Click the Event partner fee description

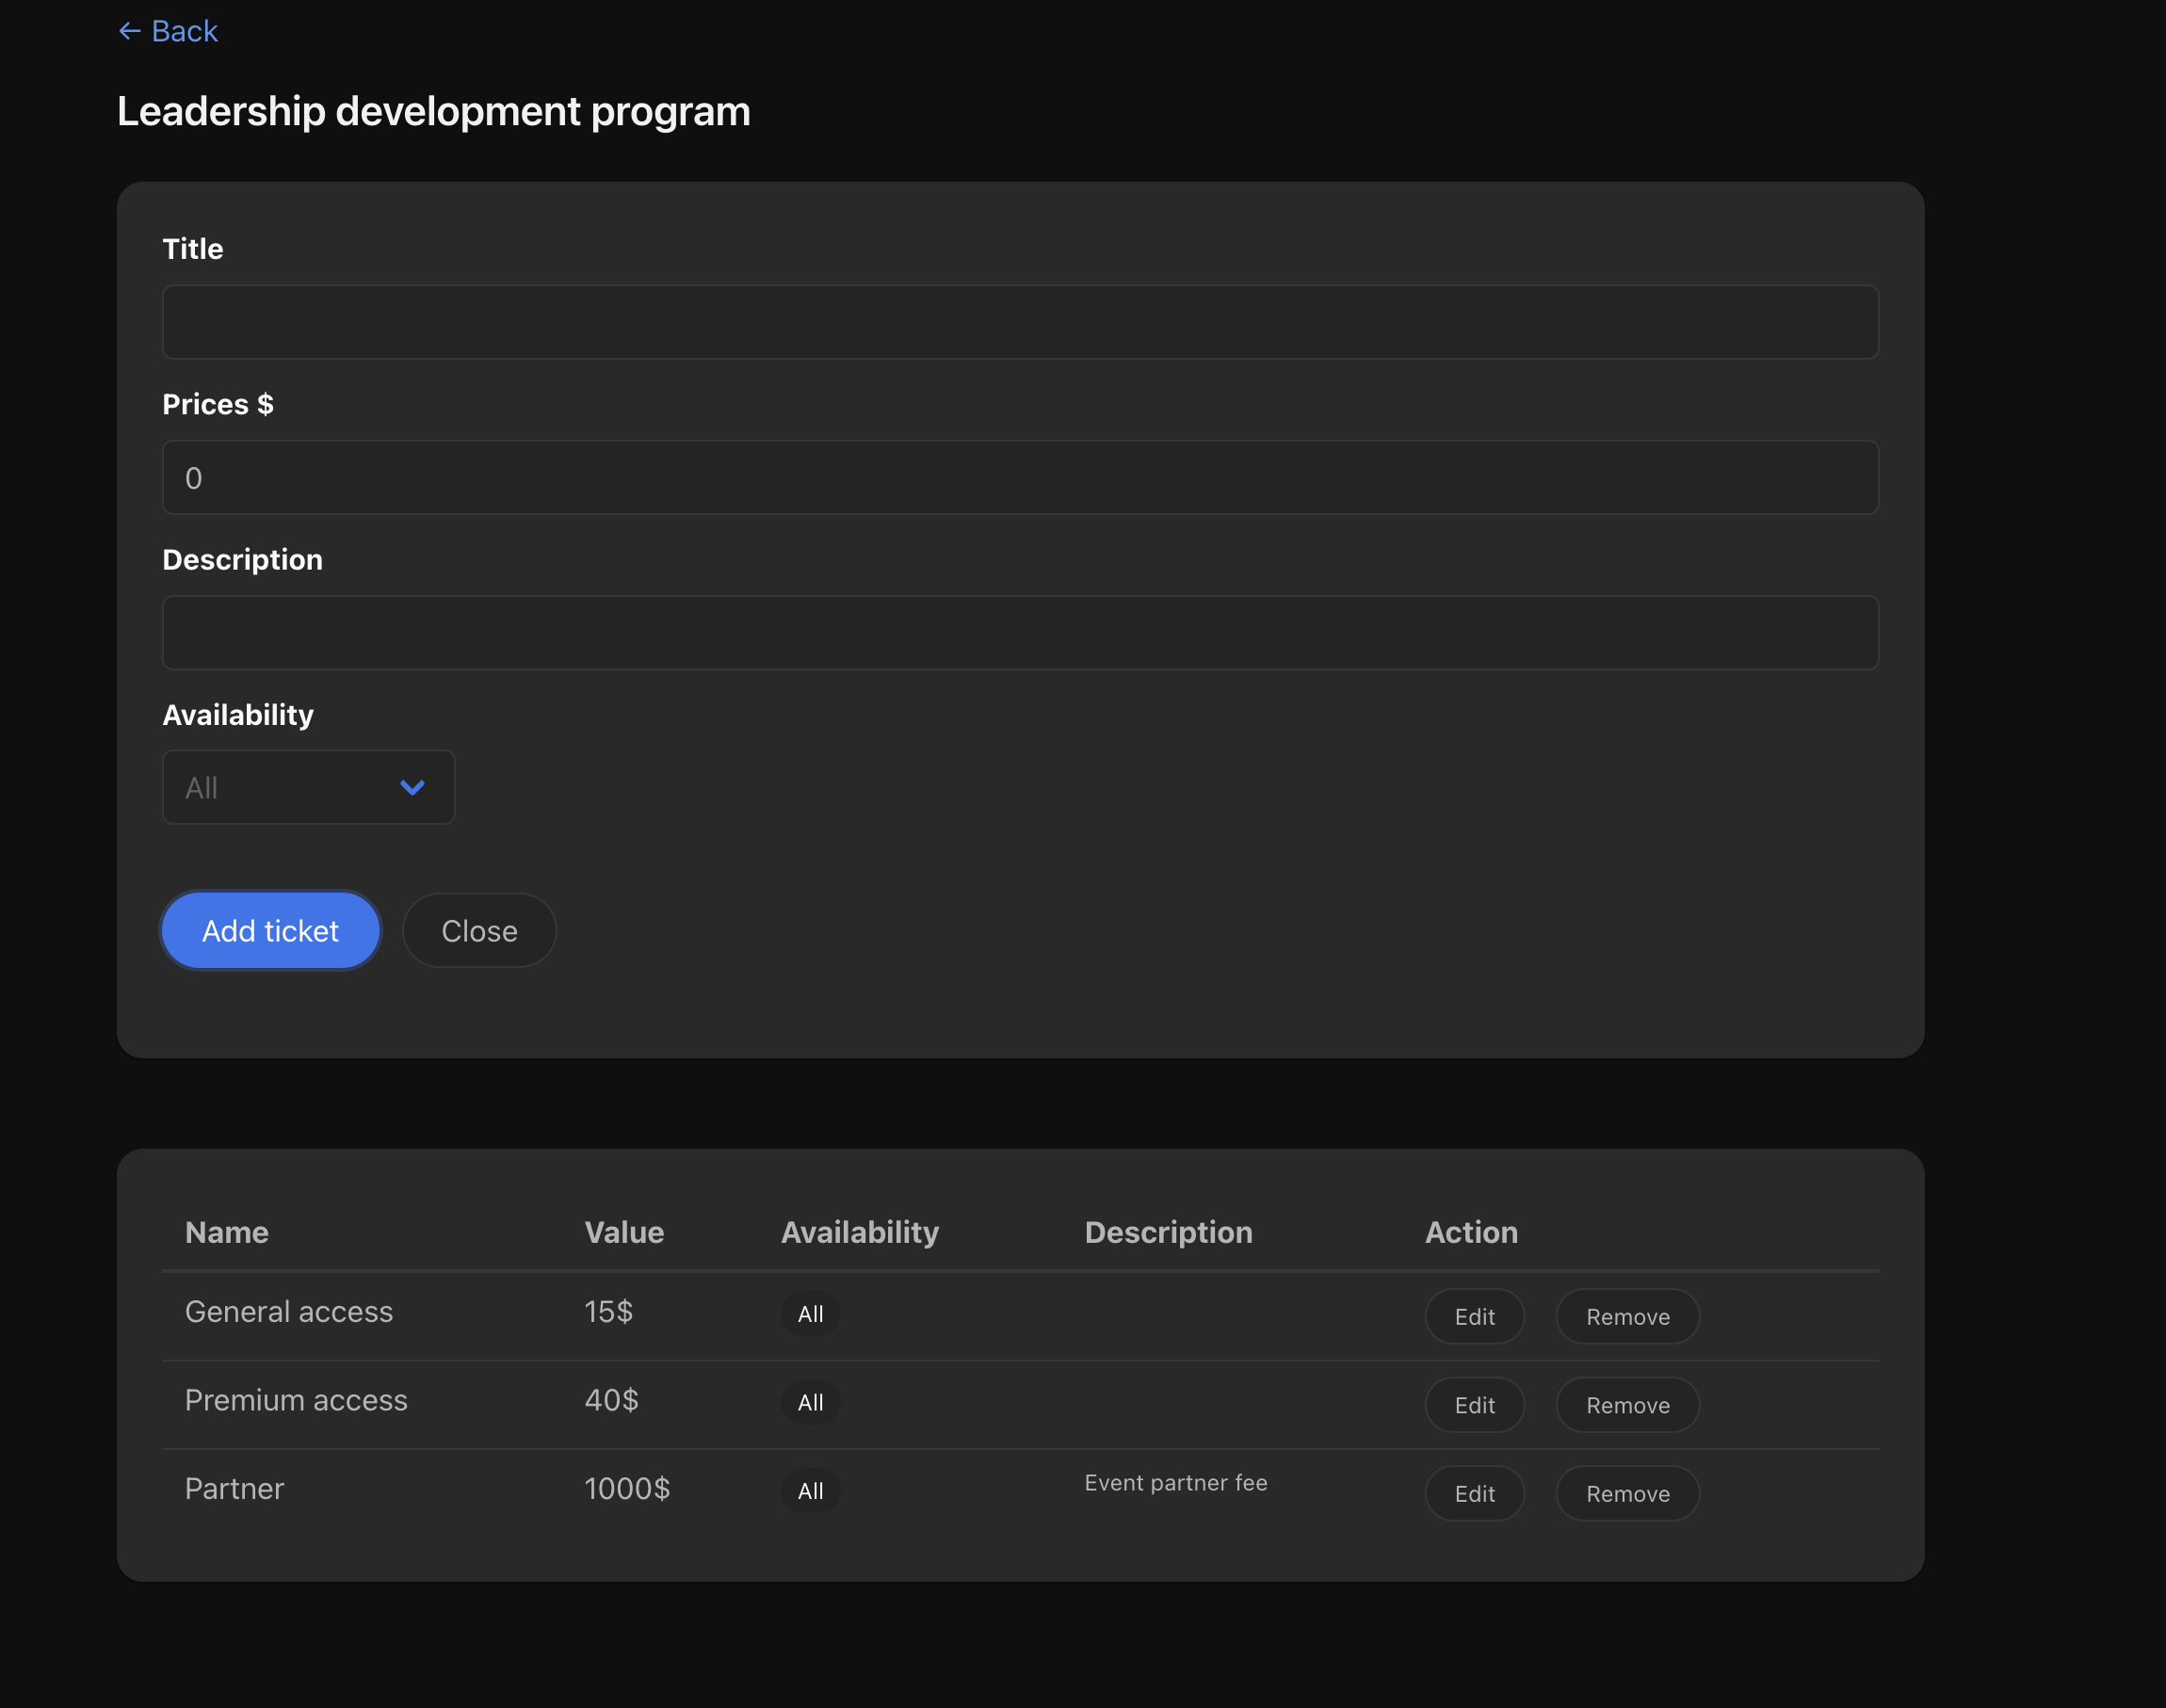click(x=1175, y=1482)
